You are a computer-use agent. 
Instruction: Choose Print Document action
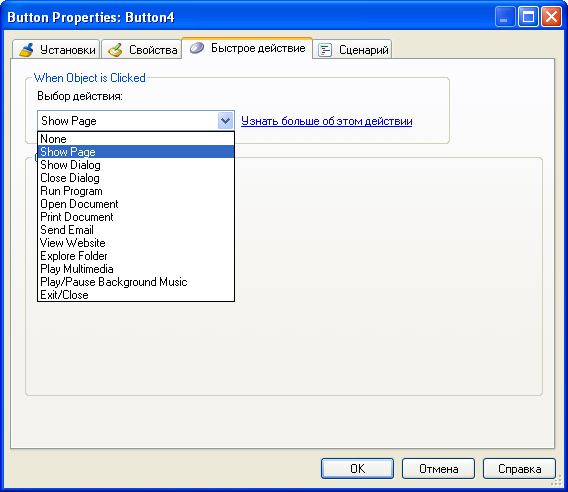(x=136, y=217)
